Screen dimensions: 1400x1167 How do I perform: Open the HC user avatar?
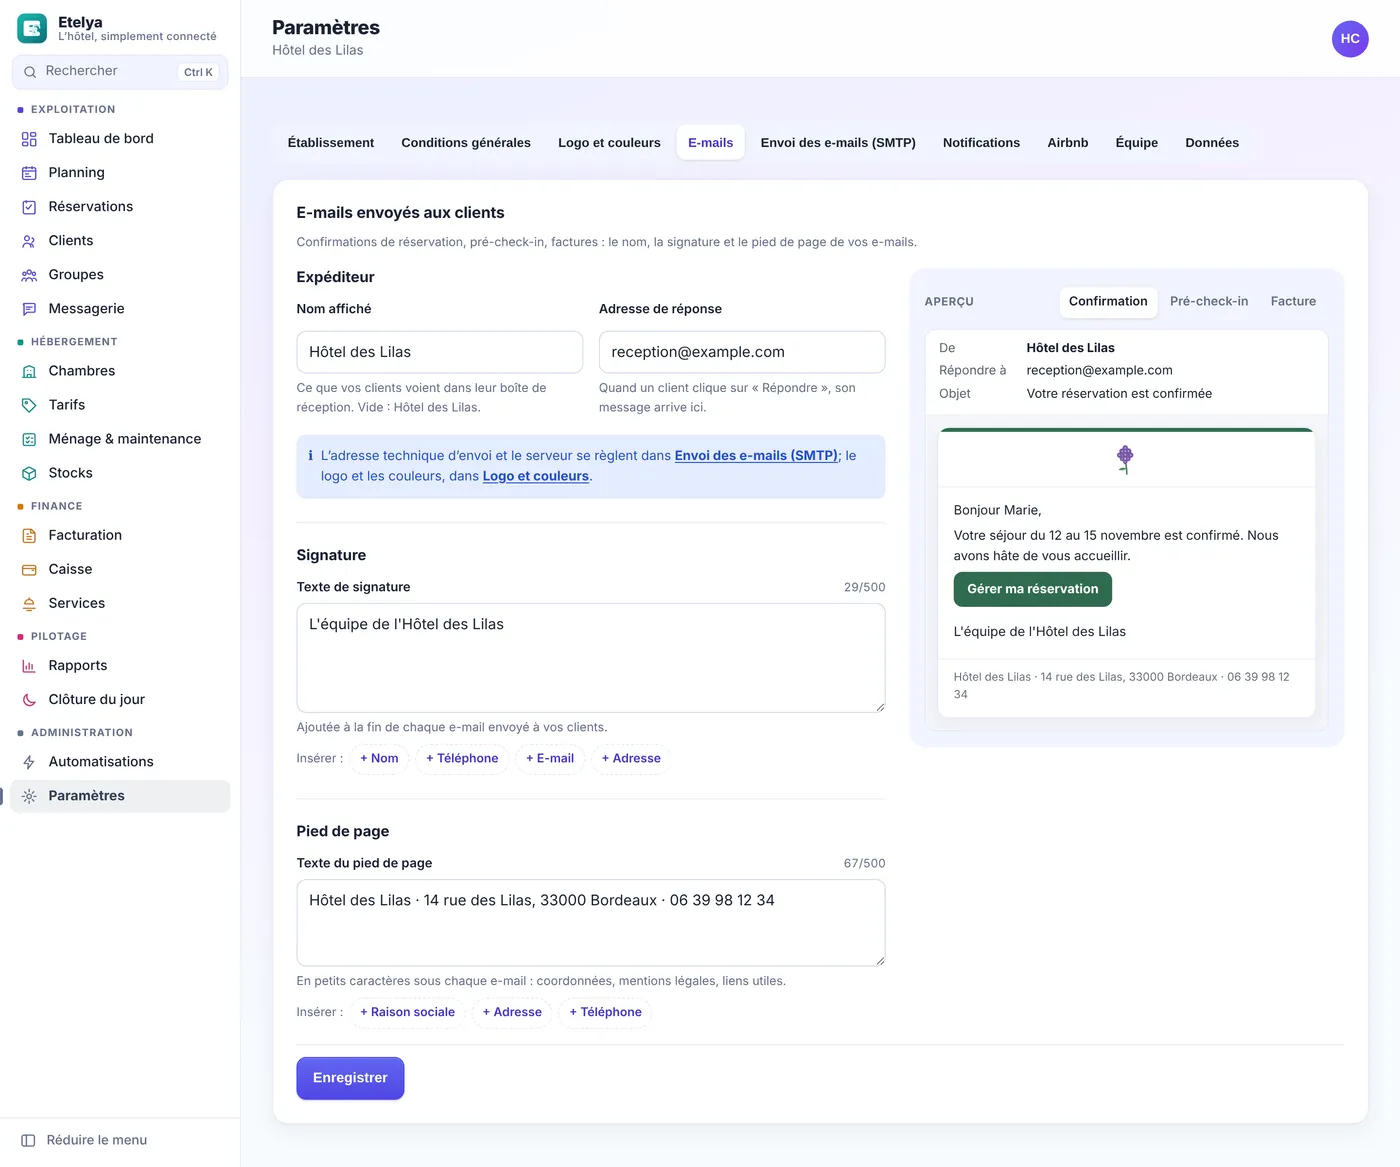tap(1350, 39)
